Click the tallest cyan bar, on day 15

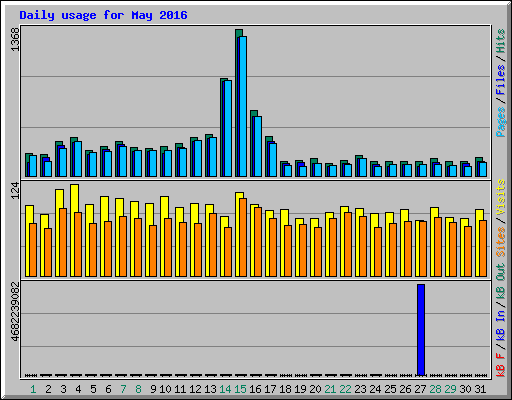tap(243, 106)
